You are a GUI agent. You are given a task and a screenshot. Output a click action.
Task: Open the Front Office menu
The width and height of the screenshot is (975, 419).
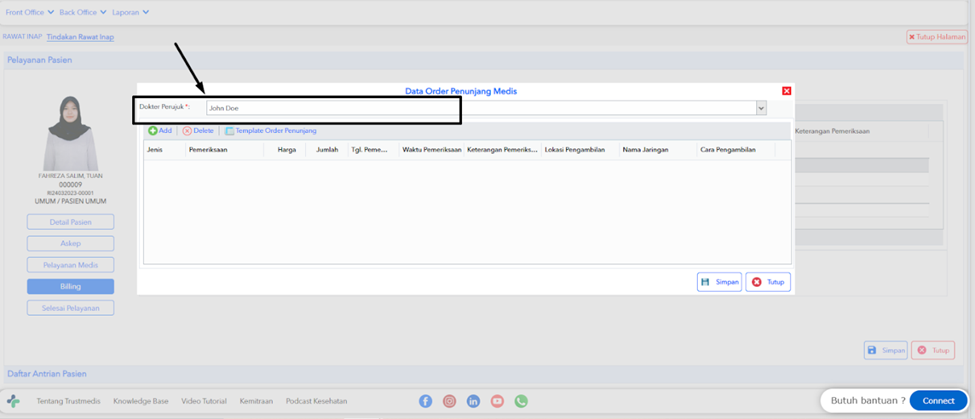pyautogui.click(x=30, y=12)
